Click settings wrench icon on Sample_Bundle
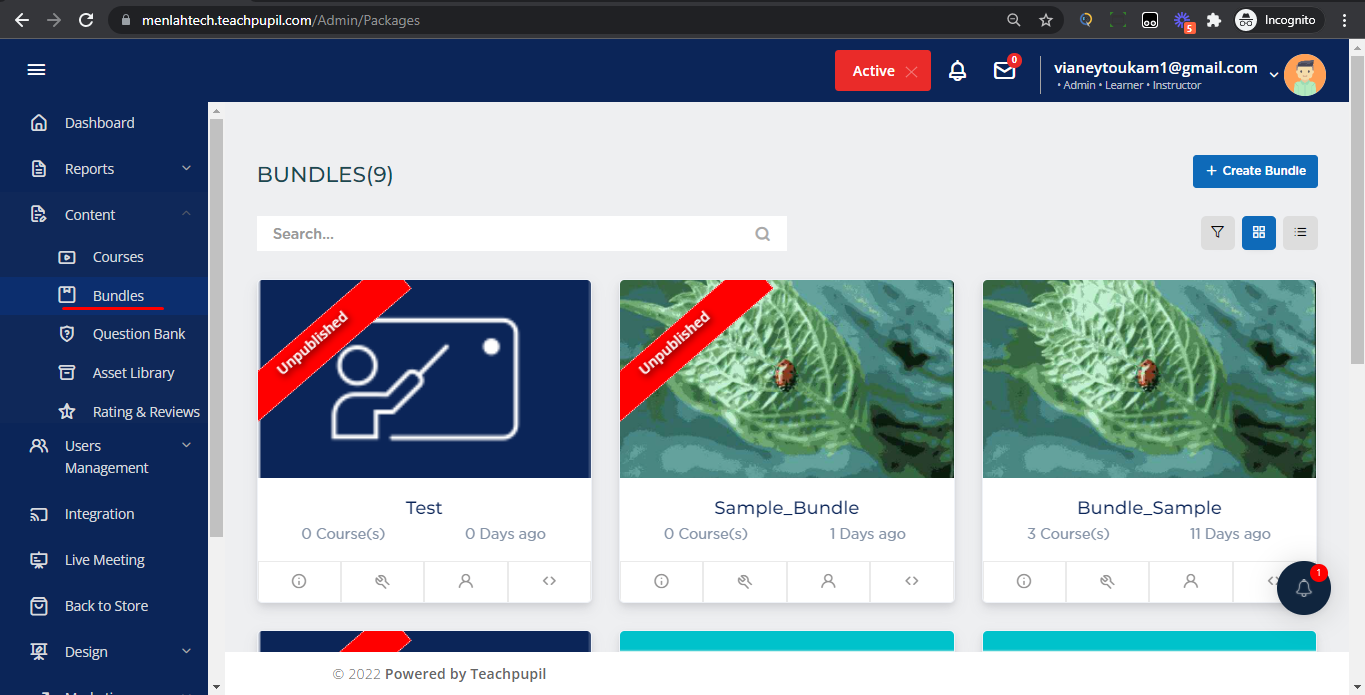 744,581
